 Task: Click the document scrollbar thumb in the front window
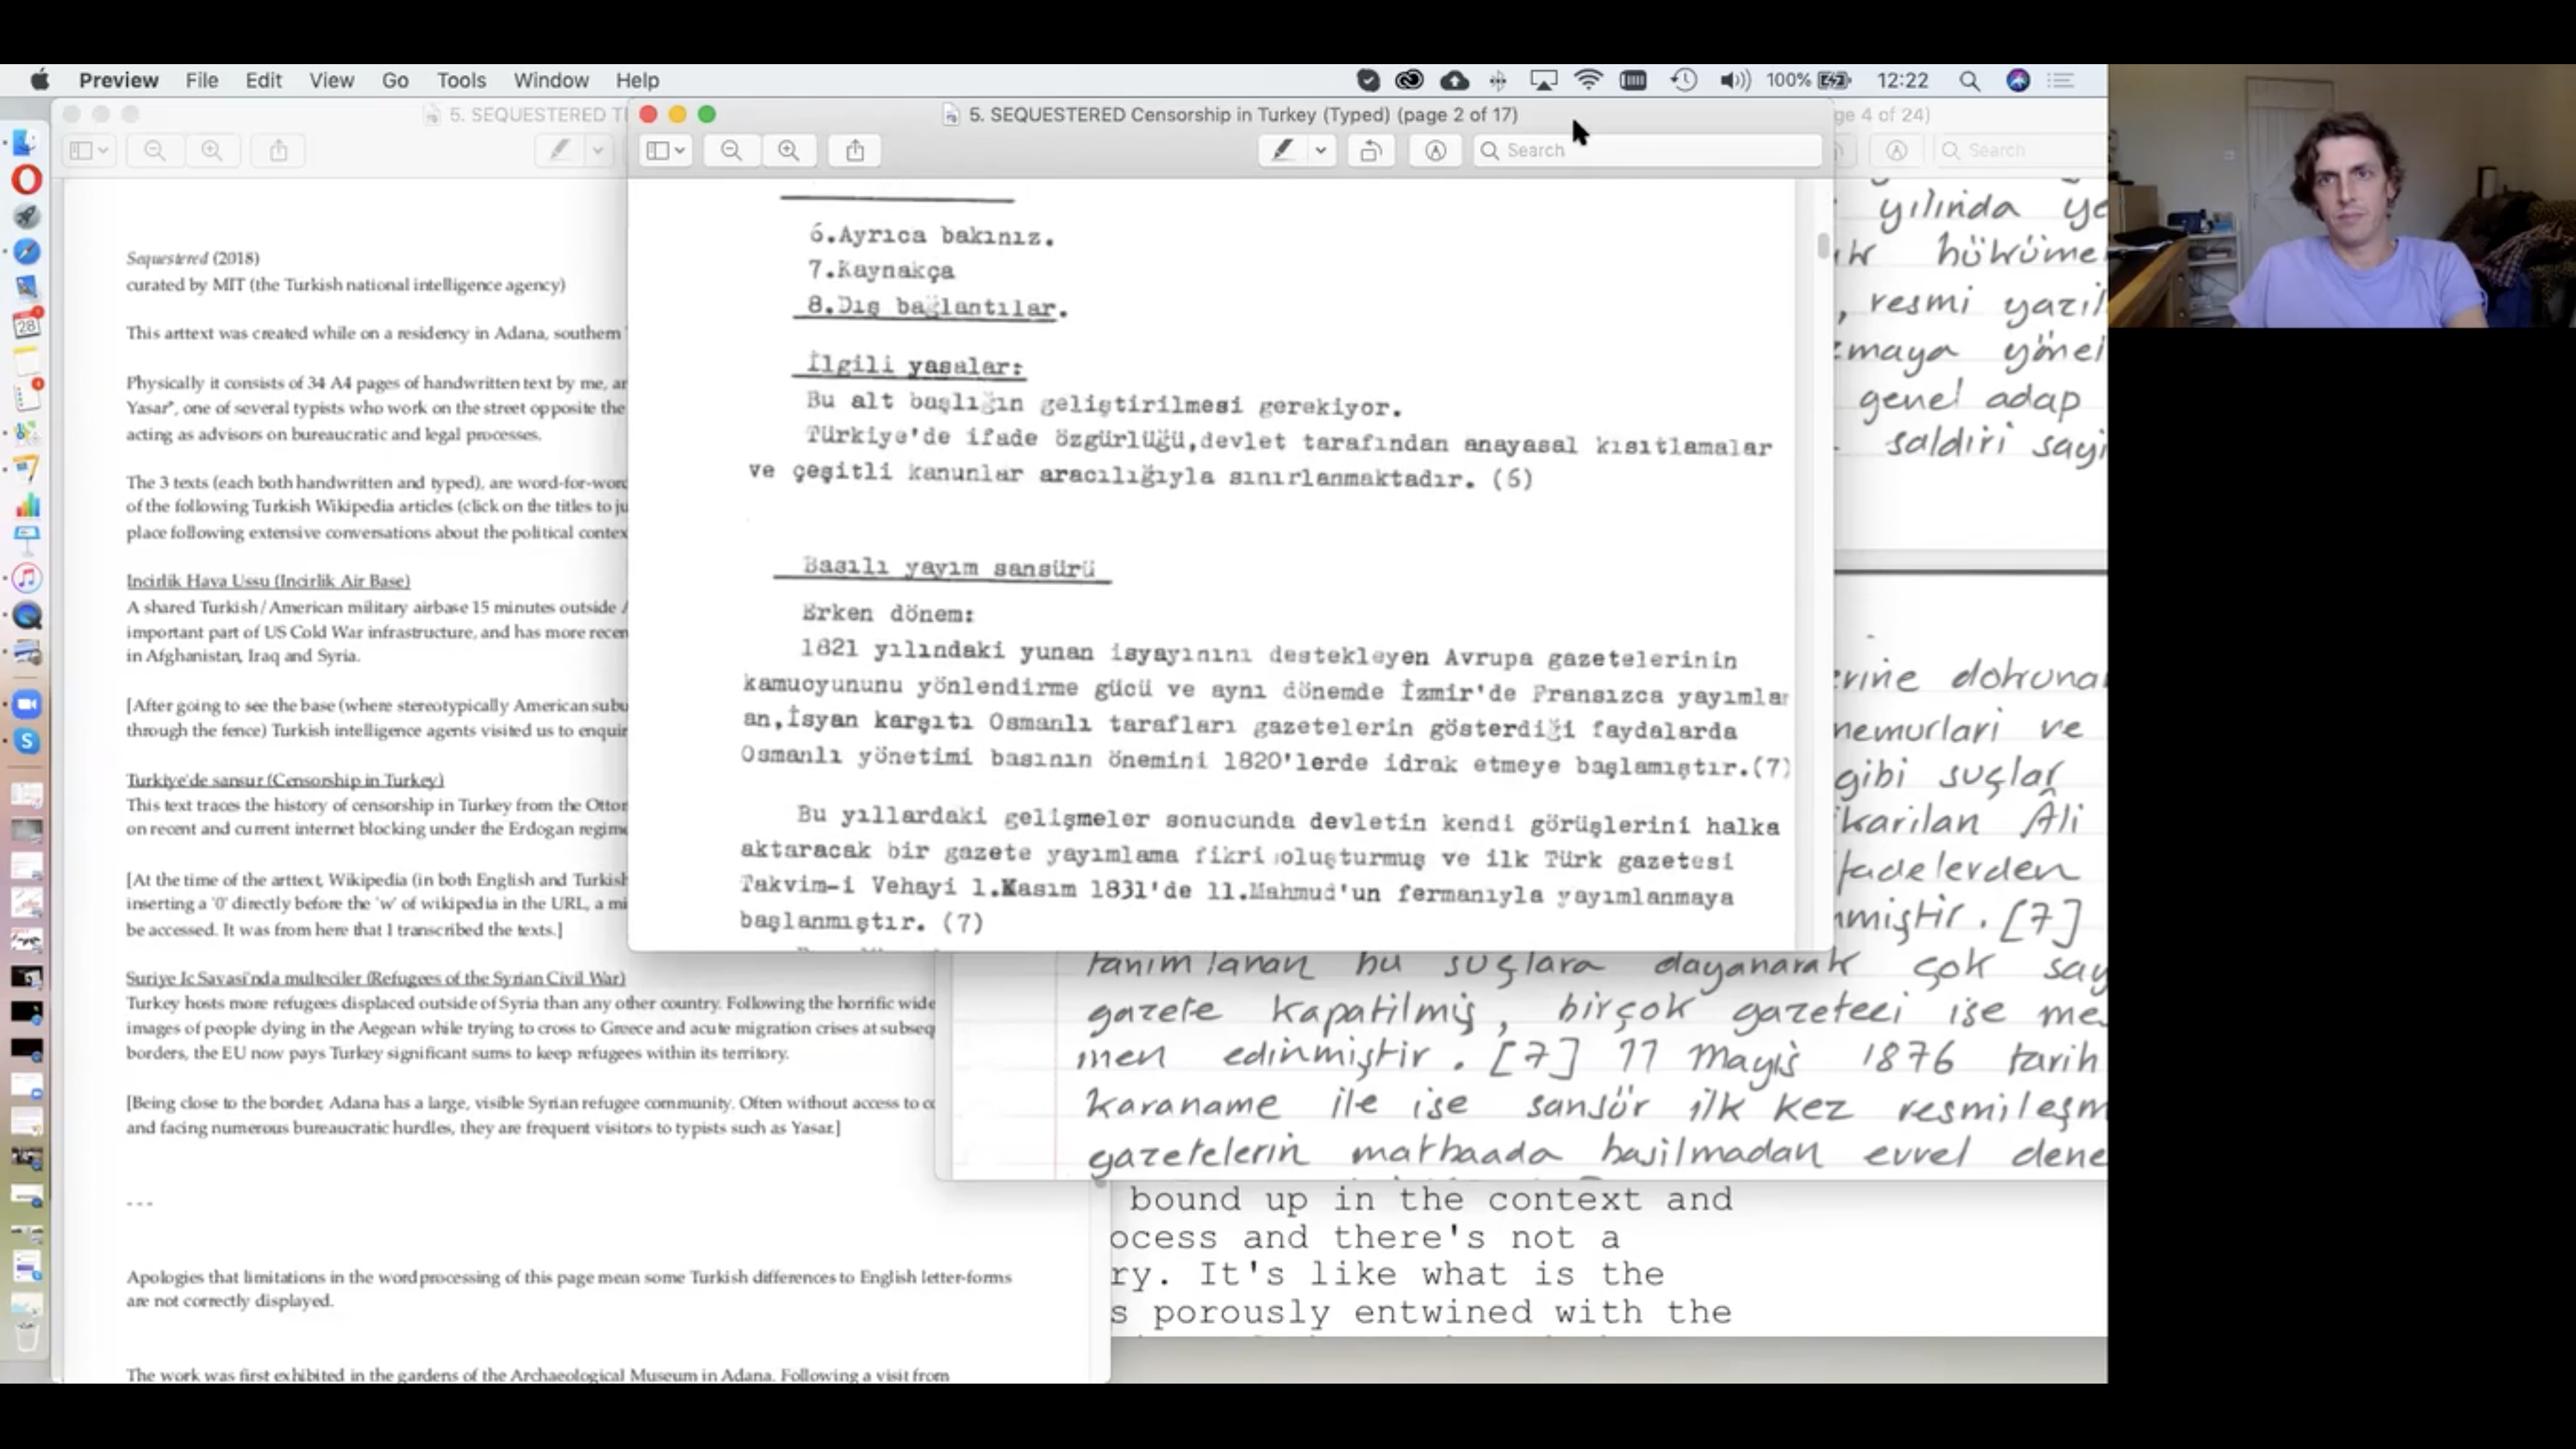click(1823, 246)
